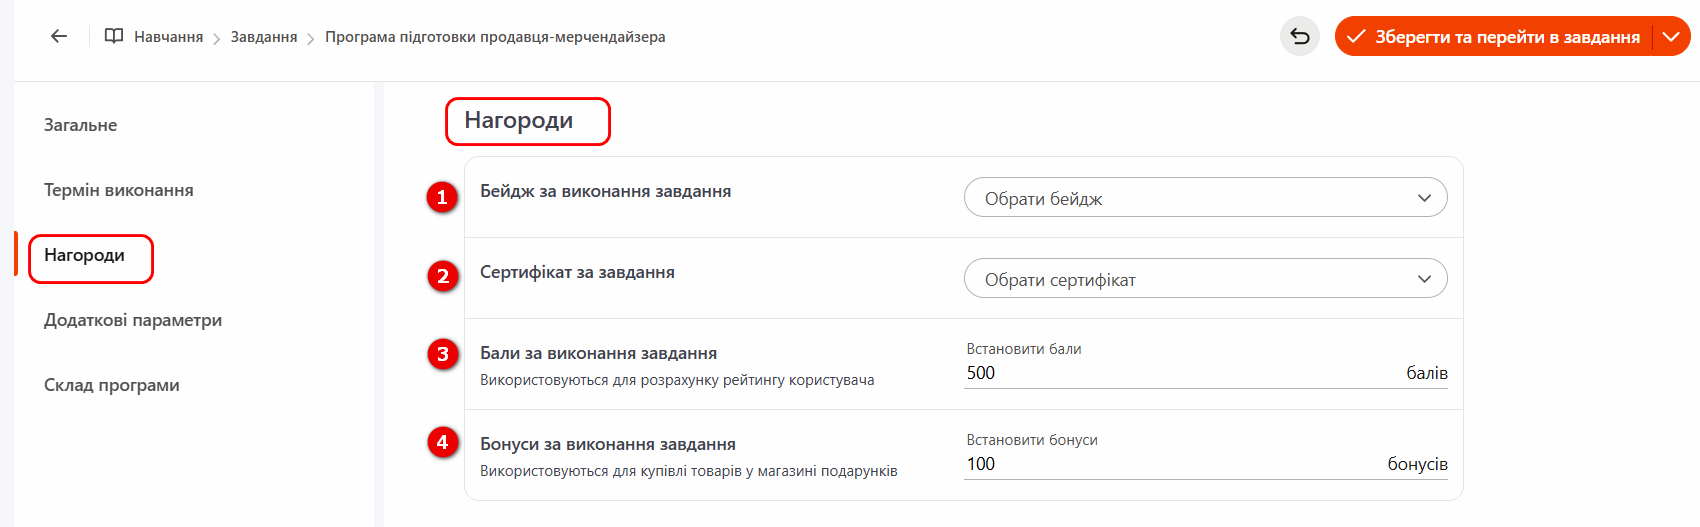Click the undo arrow button
This screenshot has height=527, width=1700.
(x=1299, y=37)
